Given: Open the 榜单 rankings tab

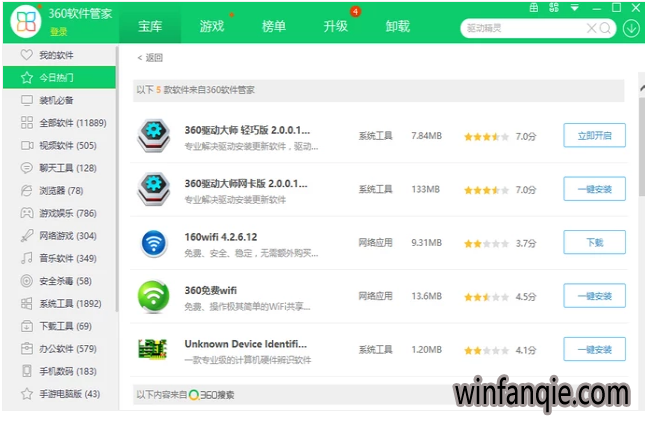Looking at the screenshot, I should (274, 26).
